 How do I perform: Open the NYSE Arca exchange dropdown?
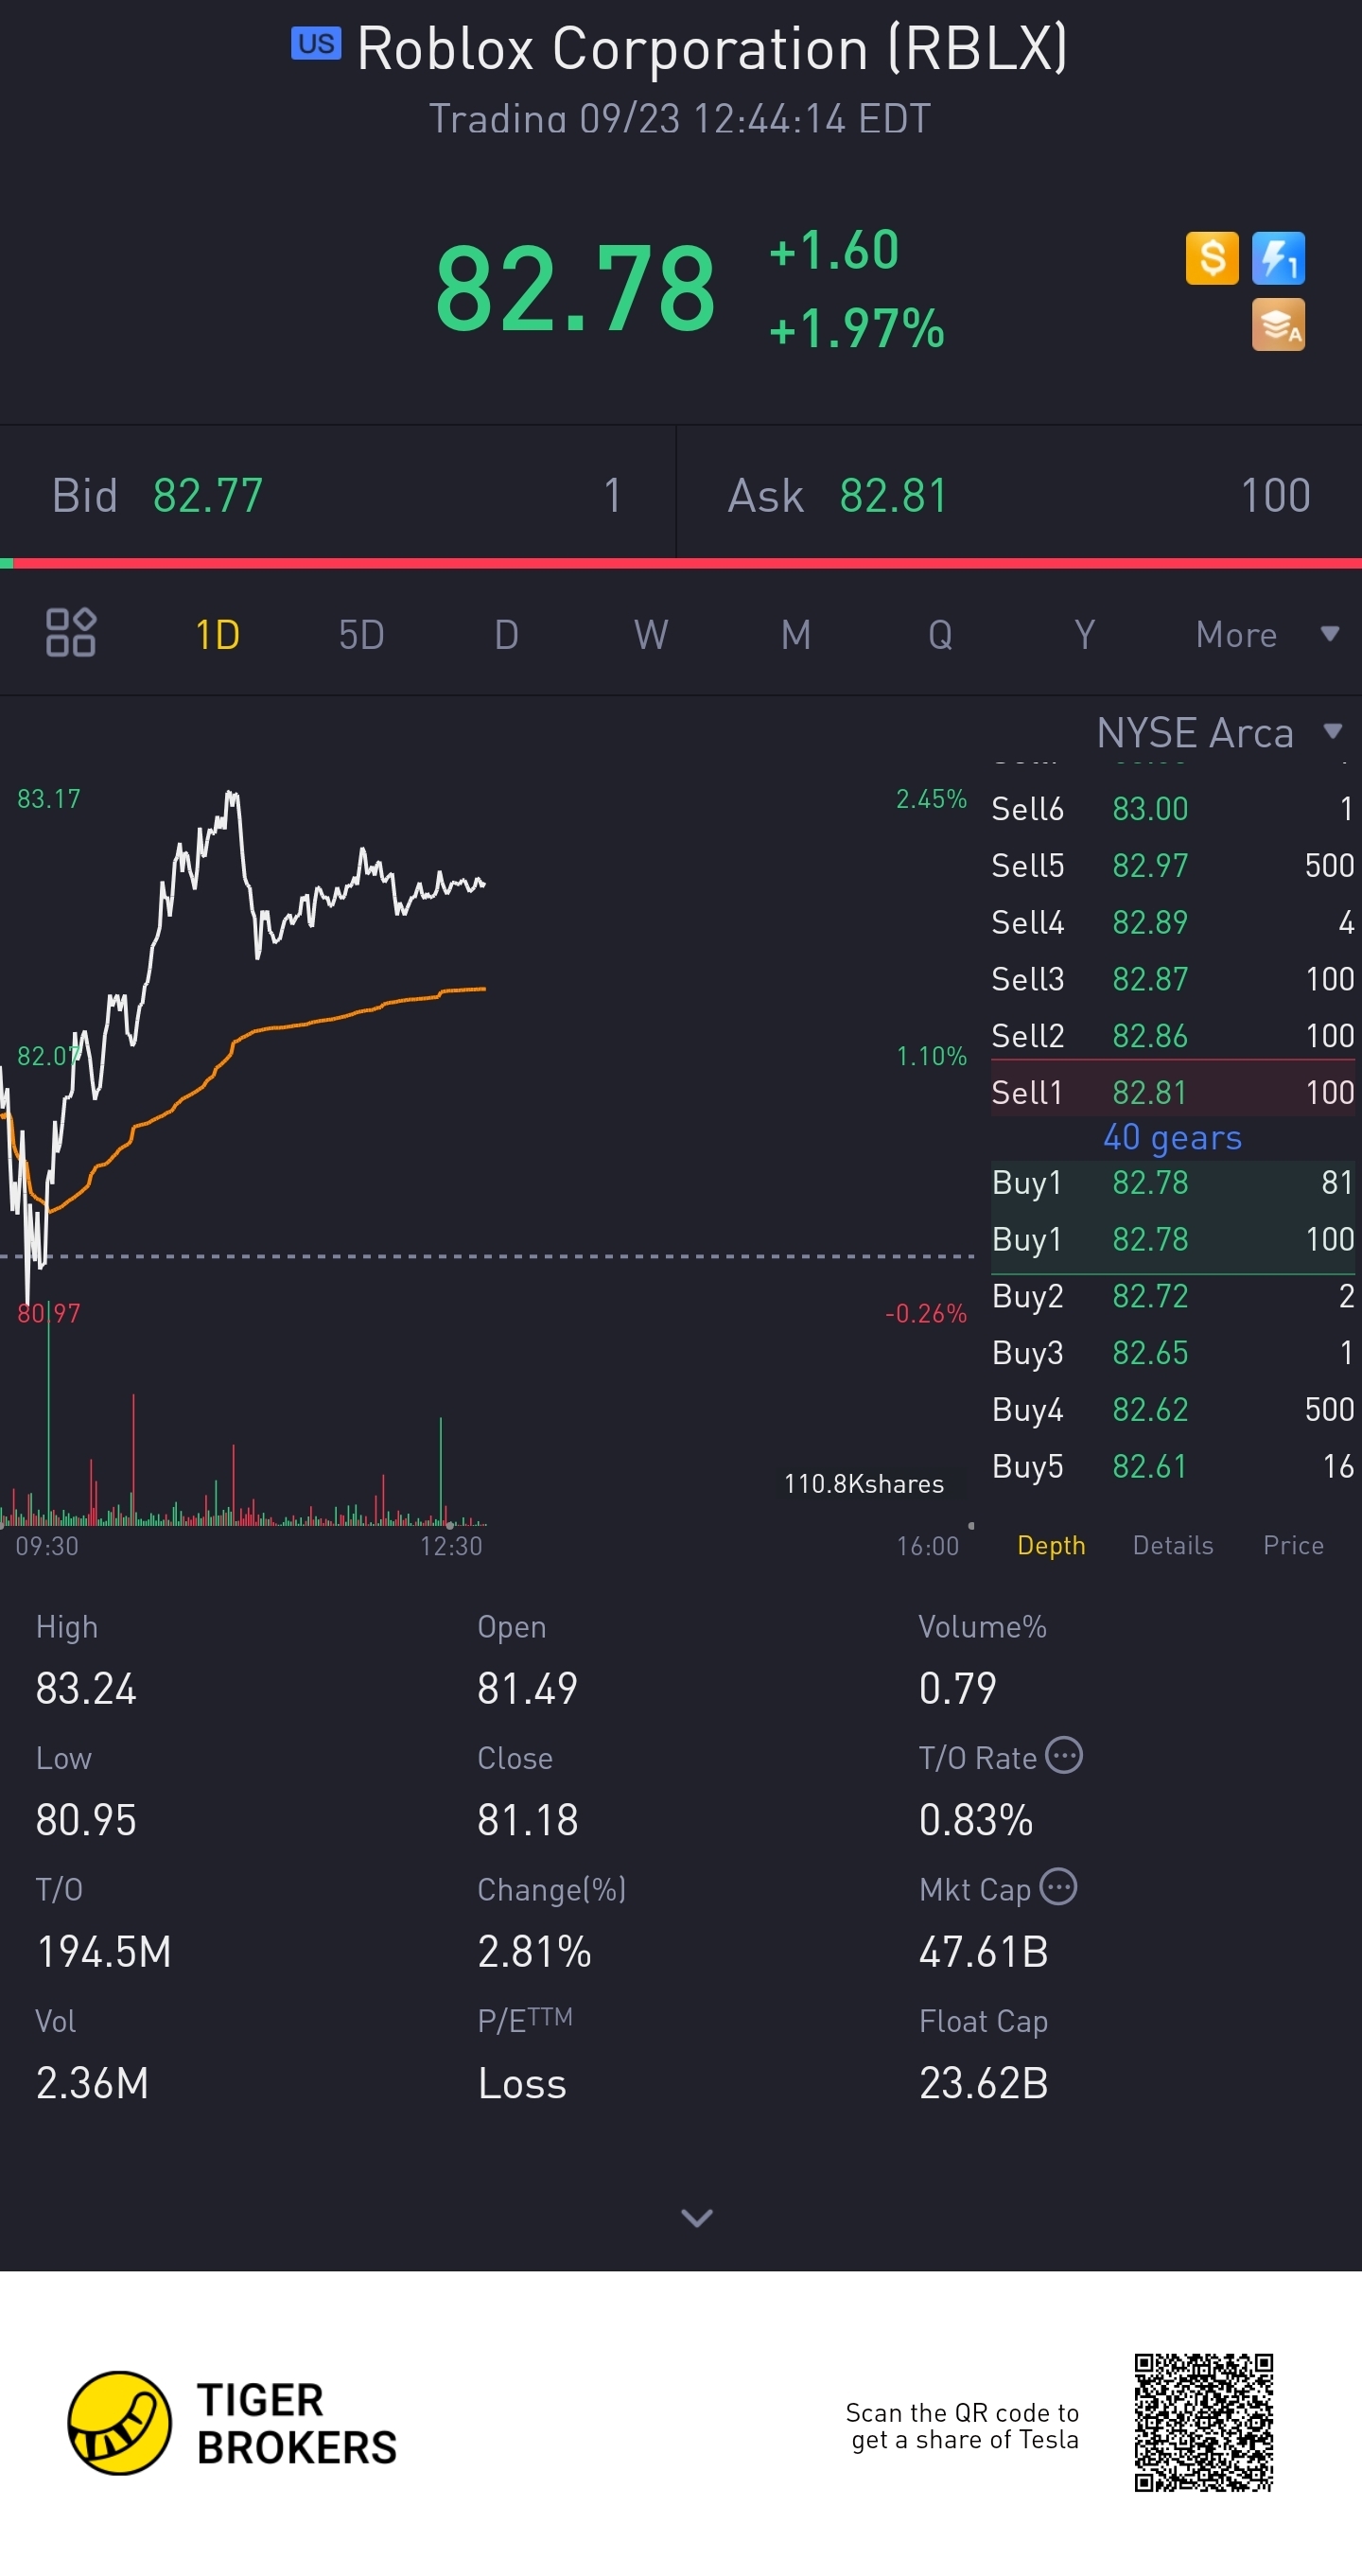(1219, 733)
